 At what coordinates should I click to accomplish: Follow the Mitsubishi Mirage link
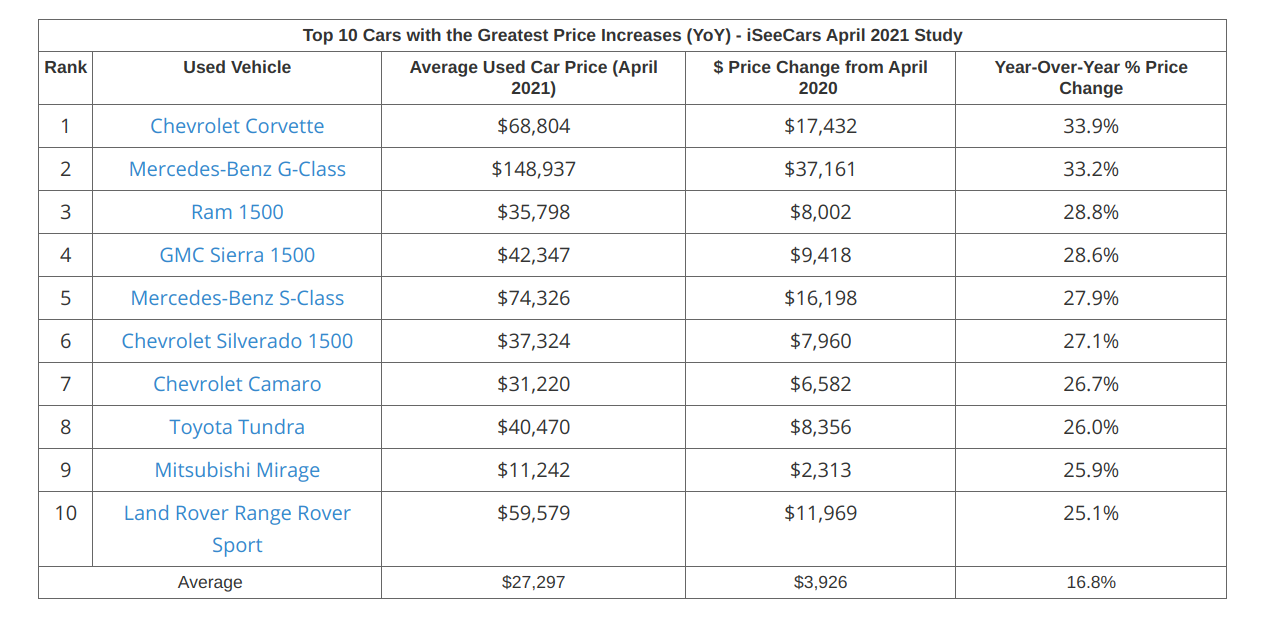(x=237, y=470)
